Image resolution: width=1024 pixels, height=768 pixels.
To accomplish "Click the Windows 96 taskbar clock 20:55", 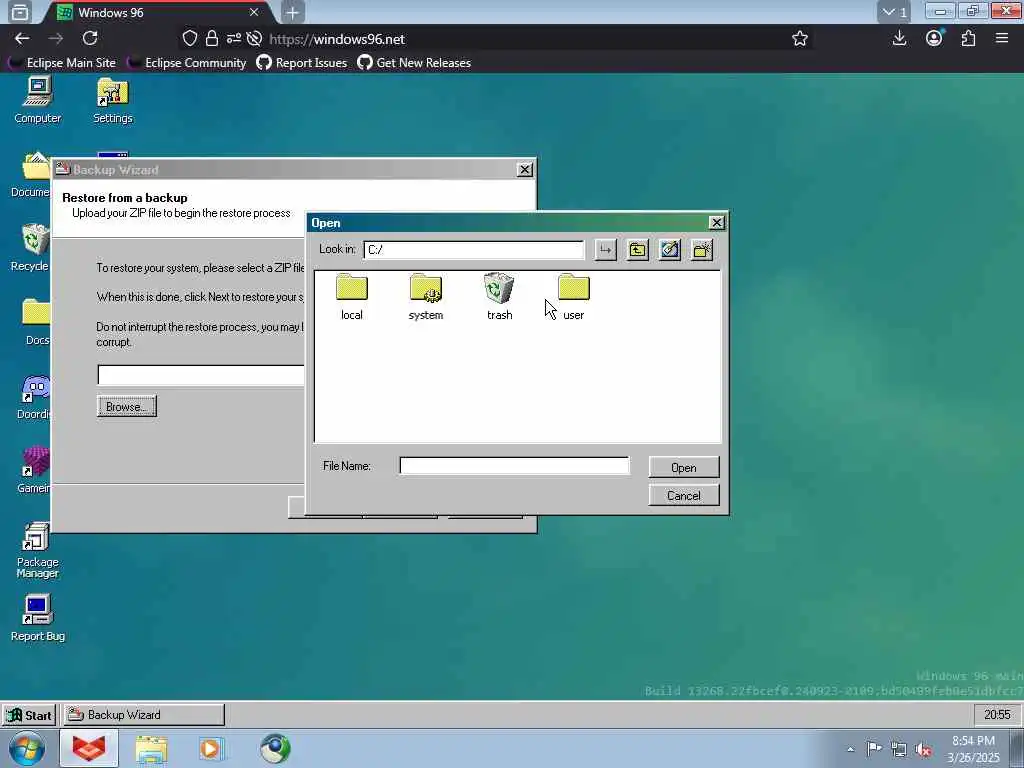I will (x=997, y=715).
